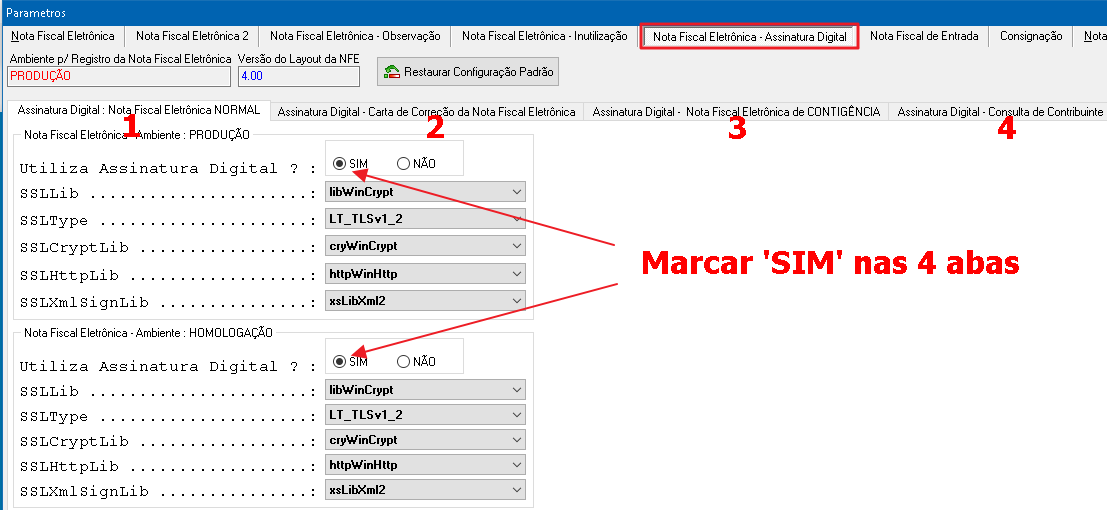The height and width of the screenshot is (510, 1107).
Task: Open Consignação tab
Action: [x=1031, y=36]
